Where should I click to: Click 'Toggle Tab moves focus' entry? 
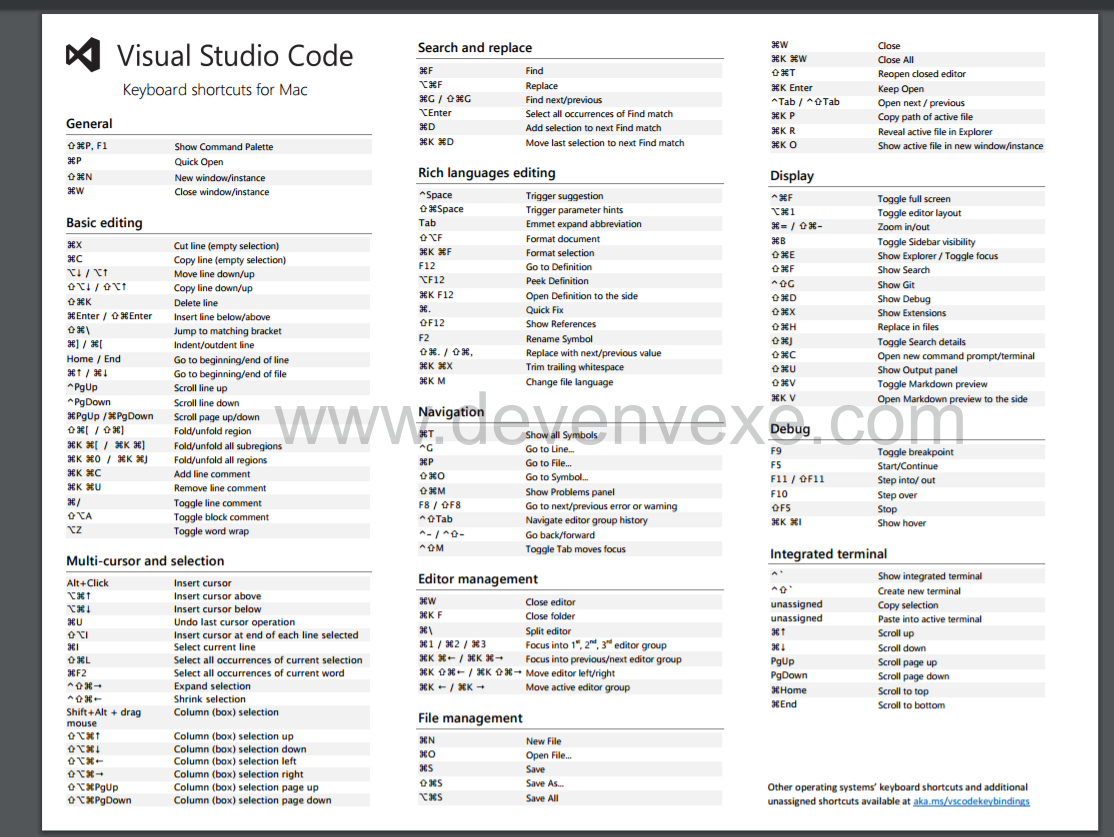(x=575, y=549)
